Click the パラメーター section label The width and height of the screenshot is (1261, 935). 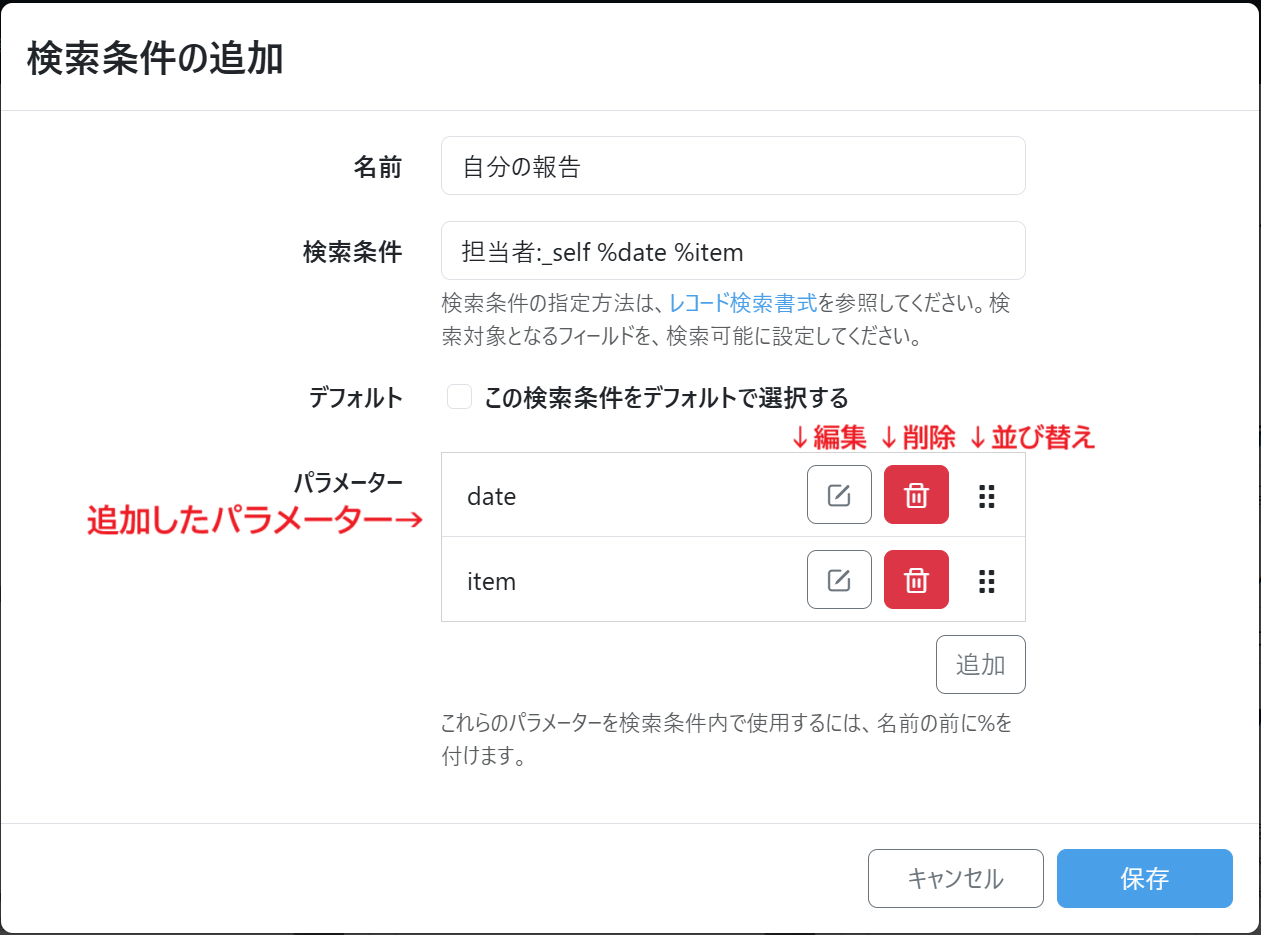pyautogui.click(x=348, y=483)
